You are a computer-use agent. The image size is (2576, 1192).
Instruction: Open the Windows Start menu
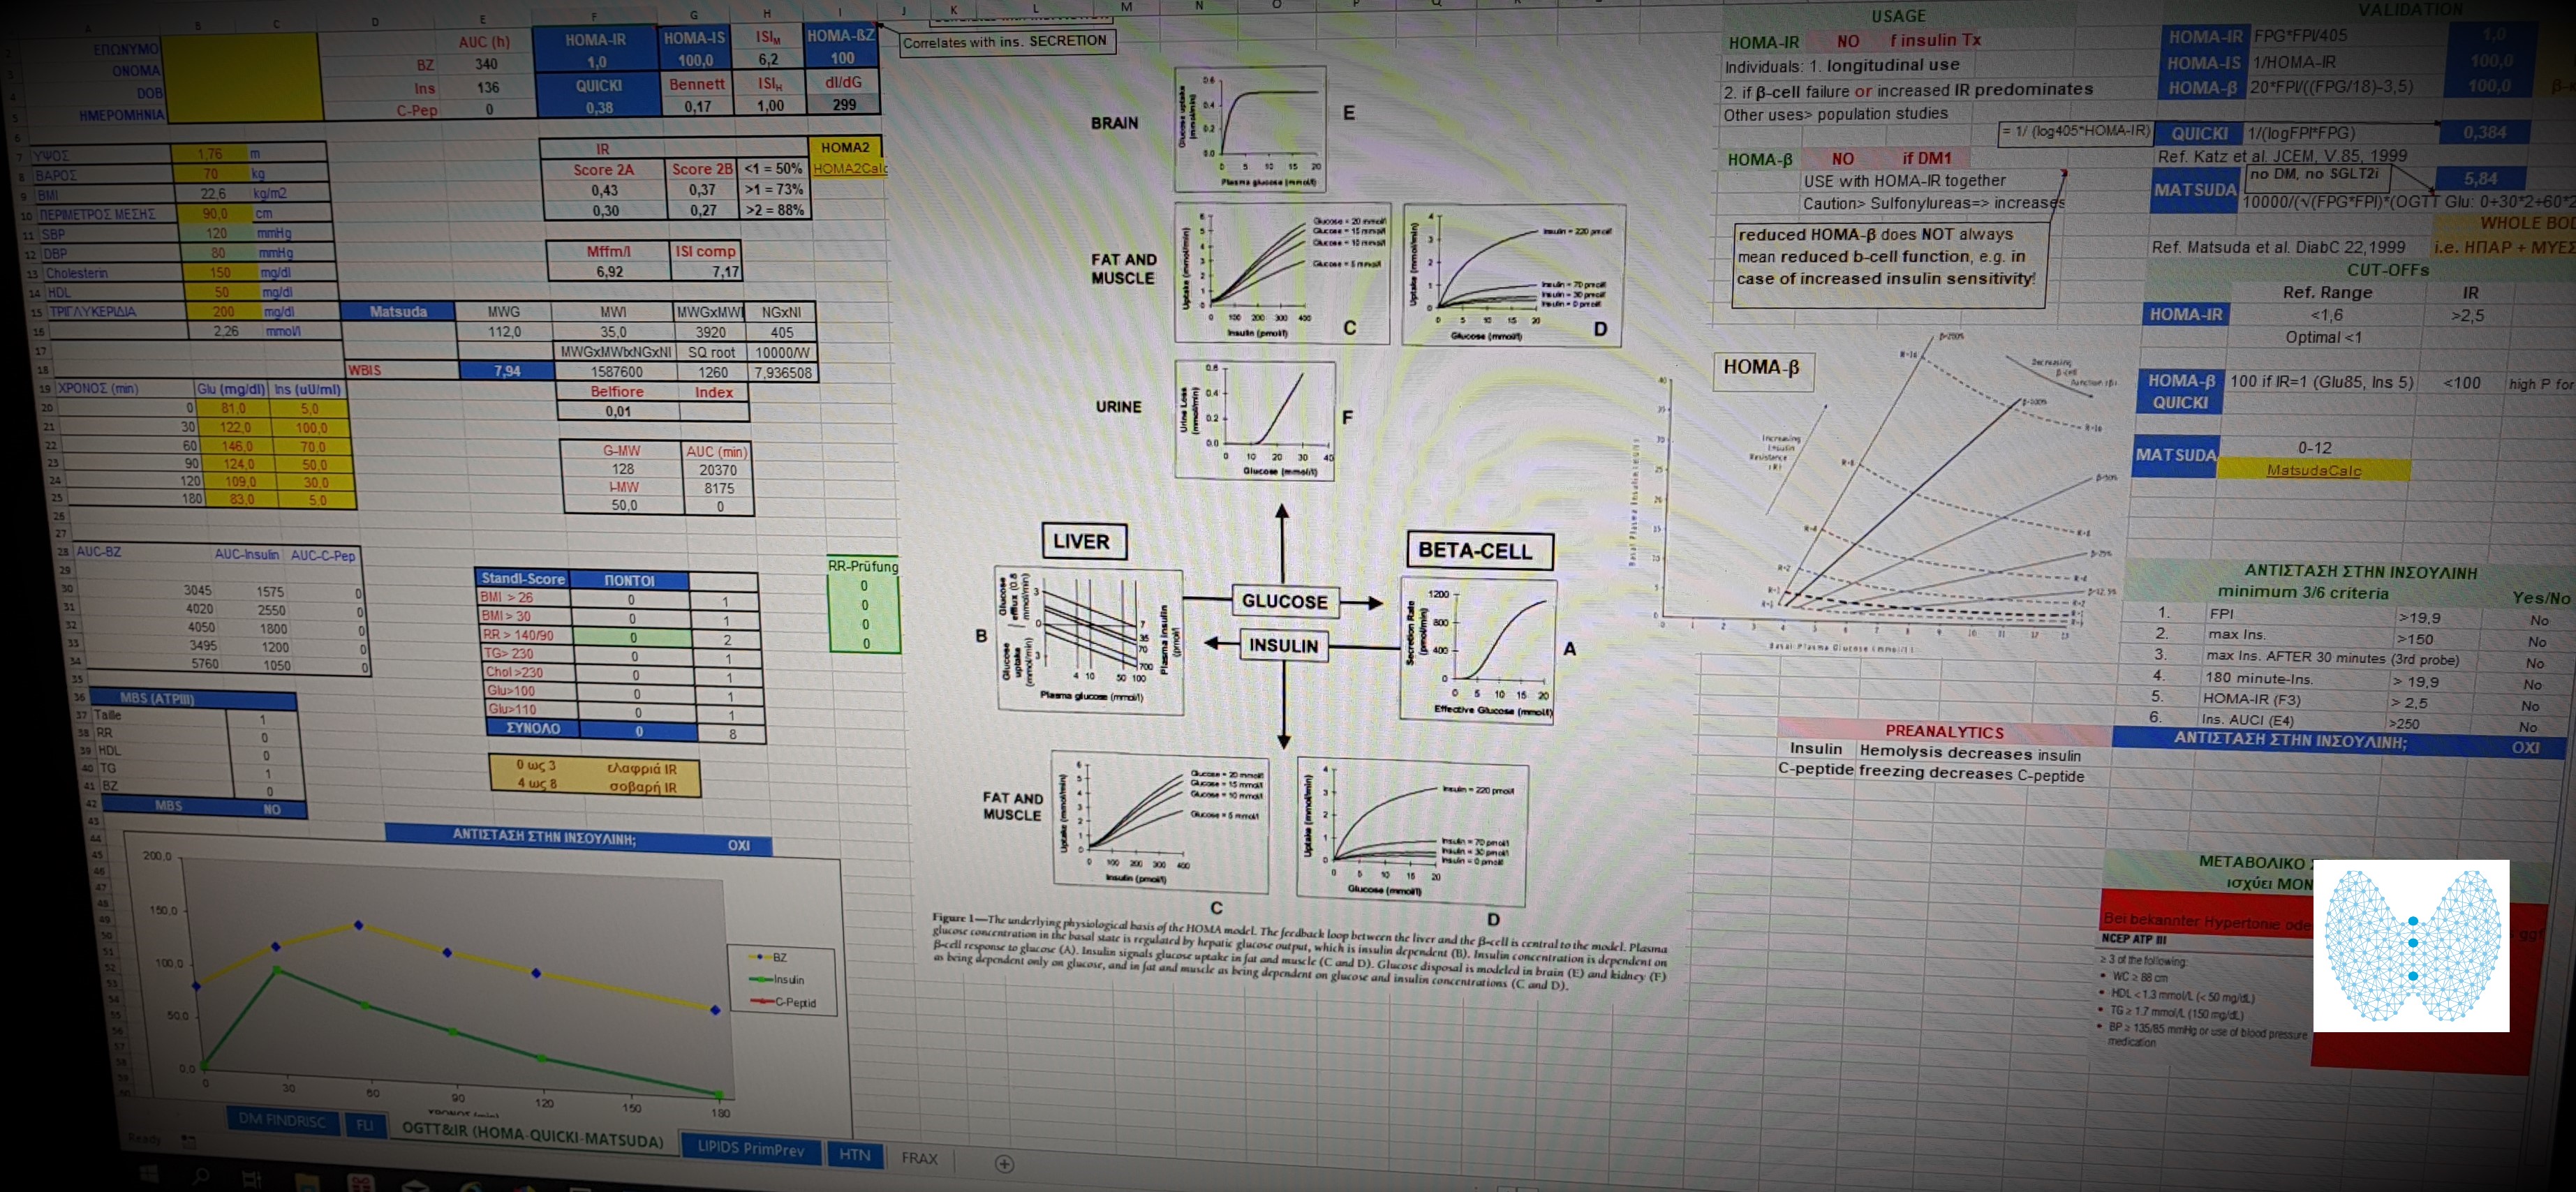150,1176
